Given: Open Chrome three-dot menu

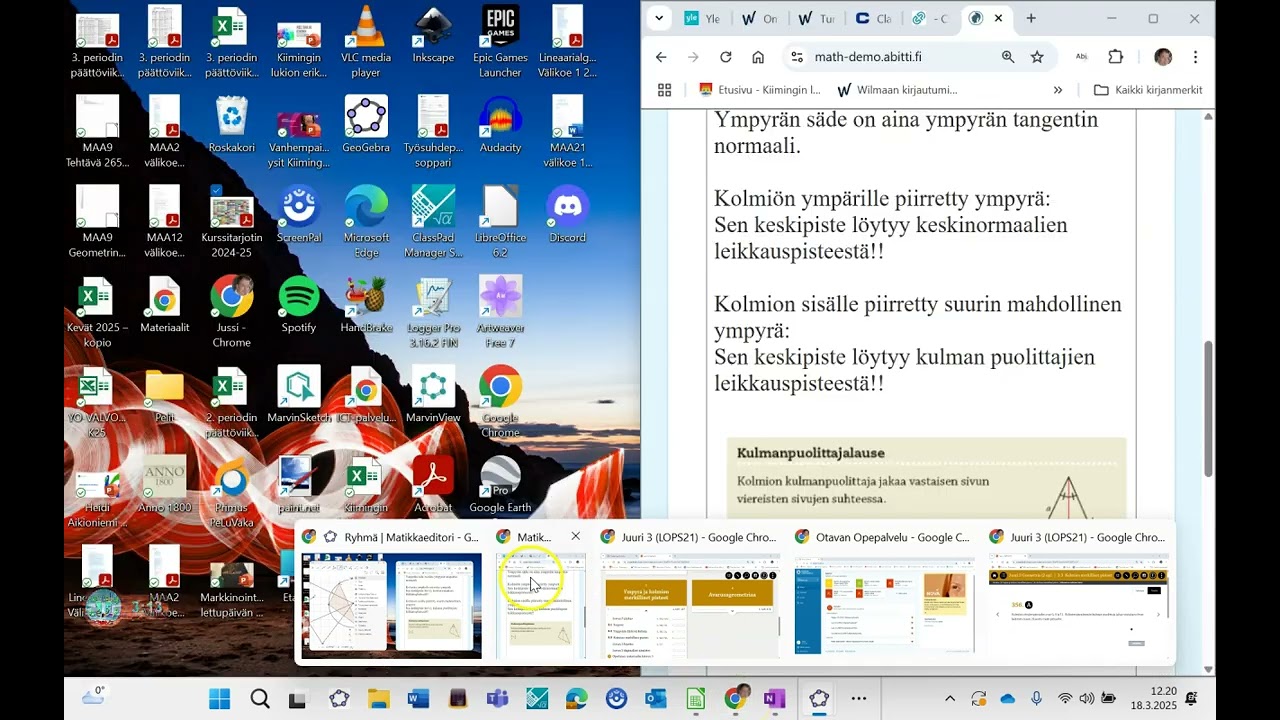Looking at the screenshot, I should tap(1195, 57).
